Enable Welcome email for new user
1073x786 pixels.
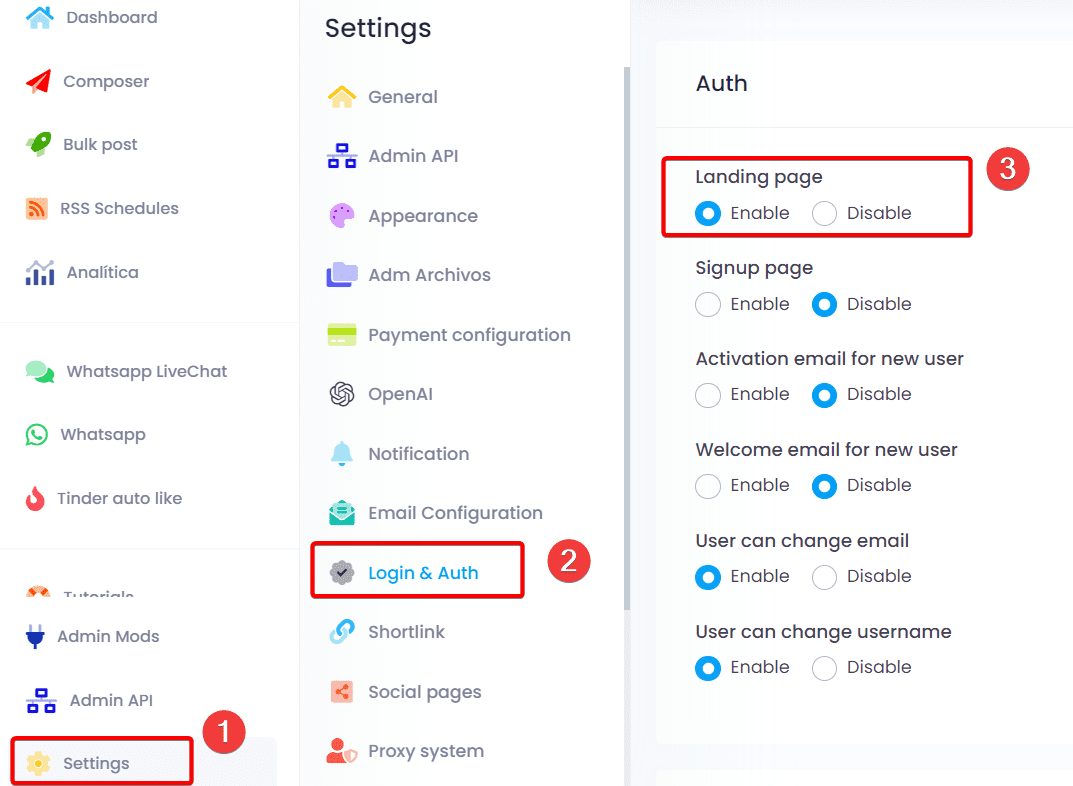pyautogui.click(x=708, y=486)
